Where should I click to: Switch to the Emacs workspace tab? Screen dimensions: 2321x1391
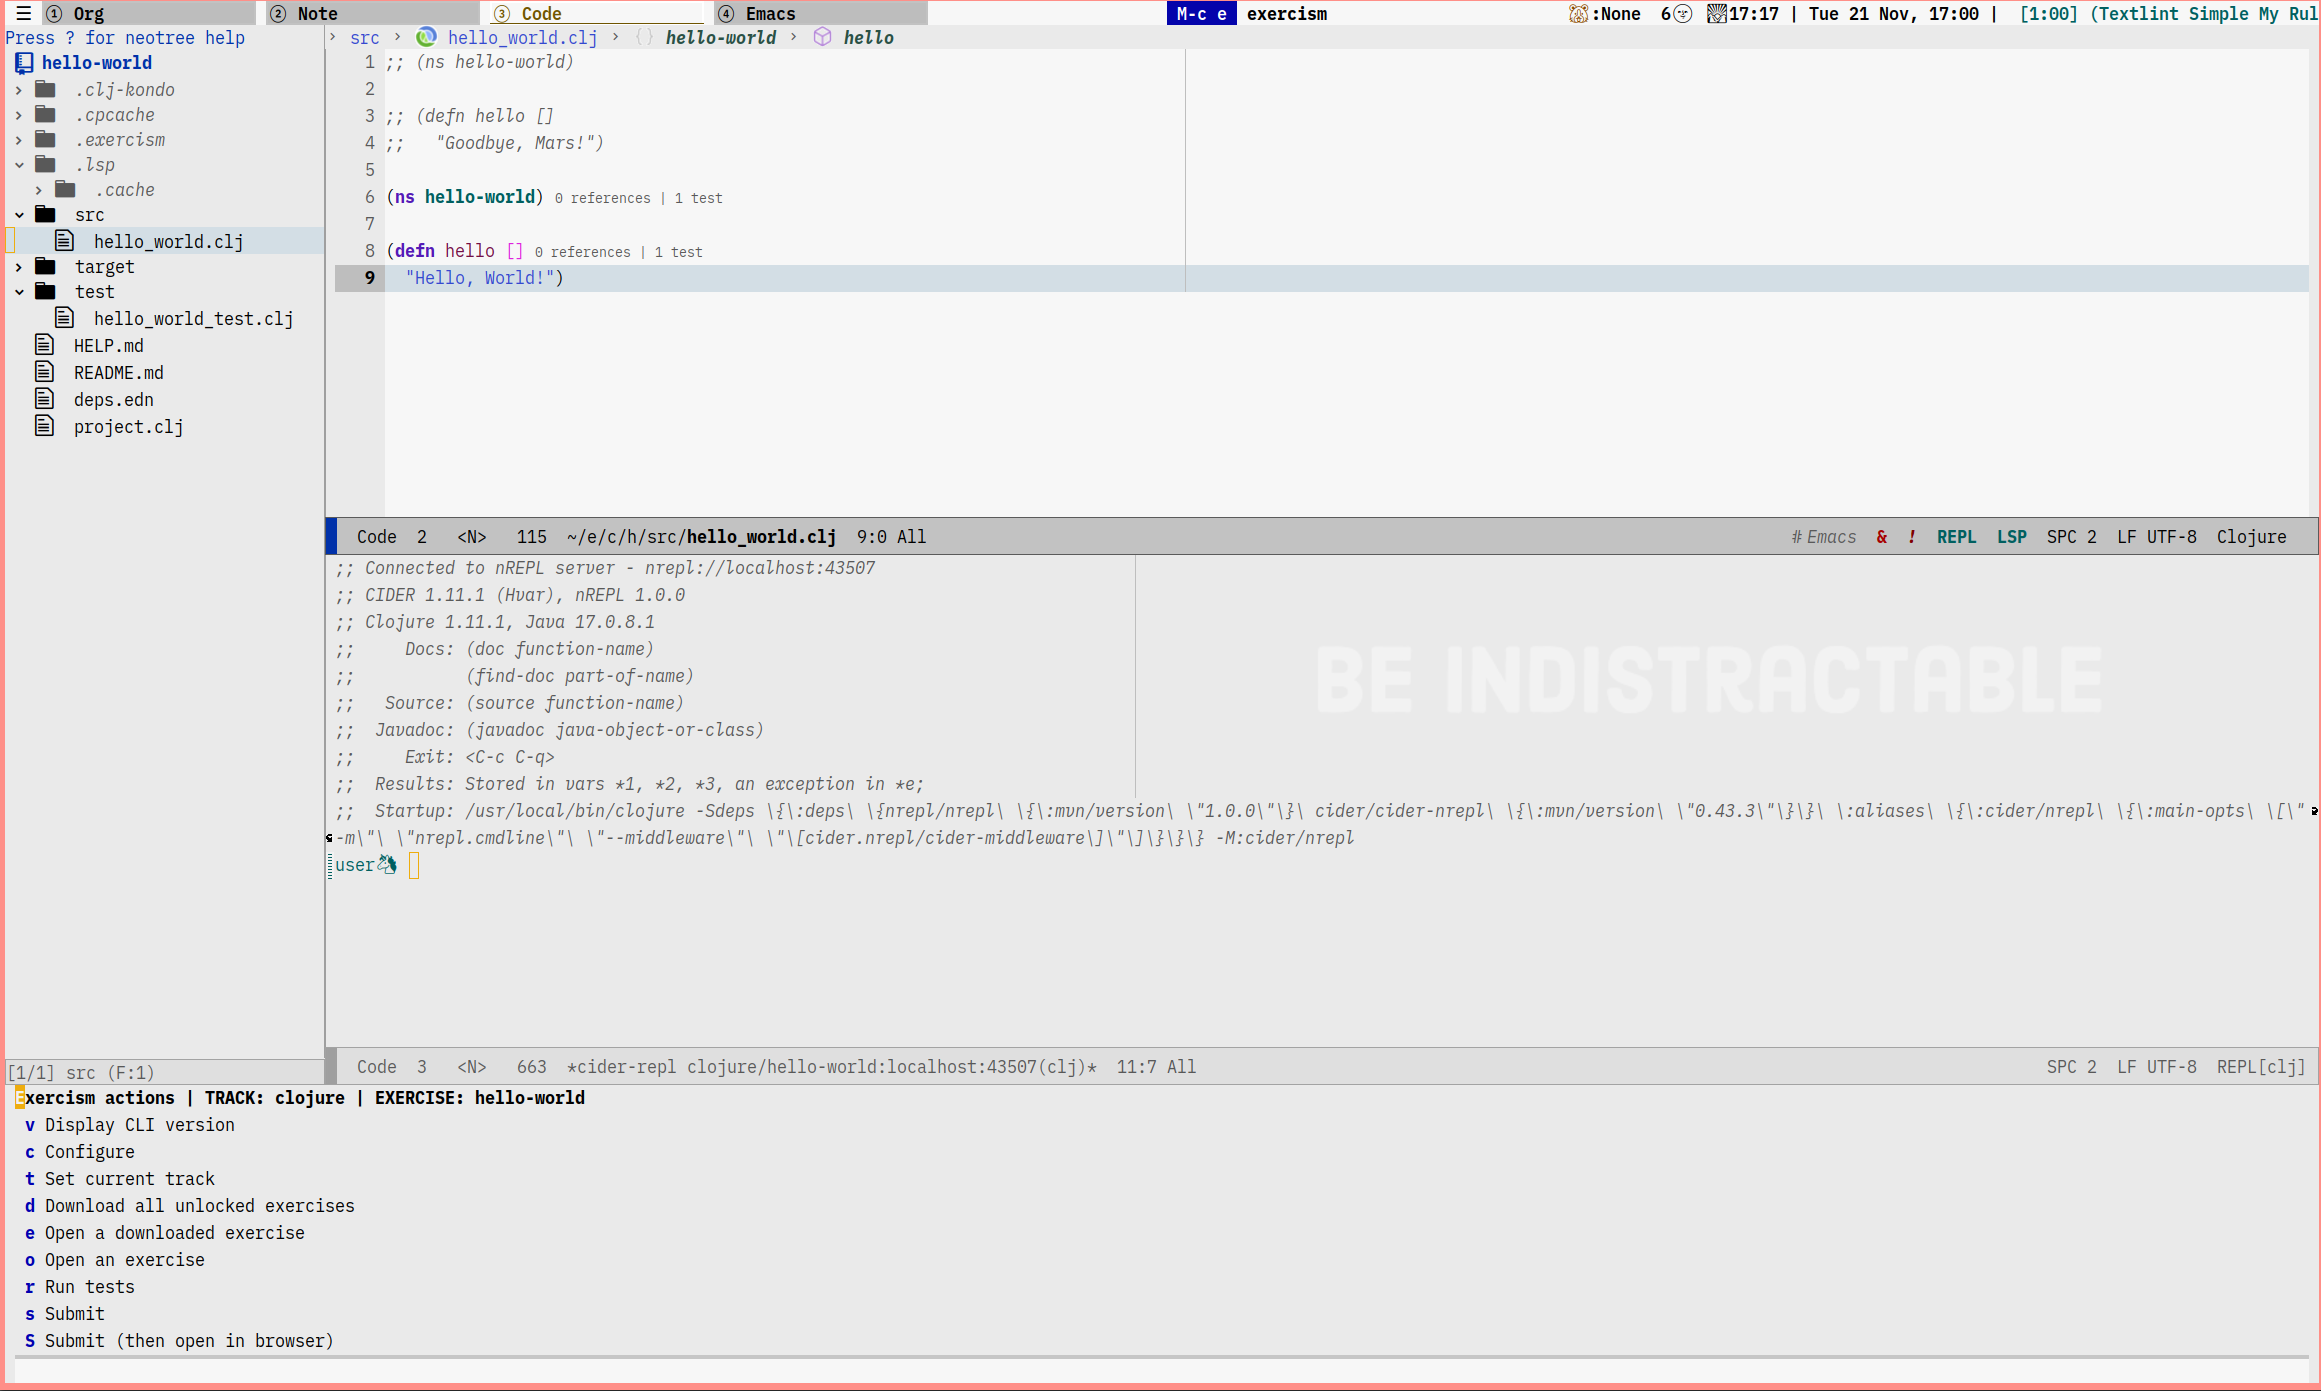click(x=820, y=13)
